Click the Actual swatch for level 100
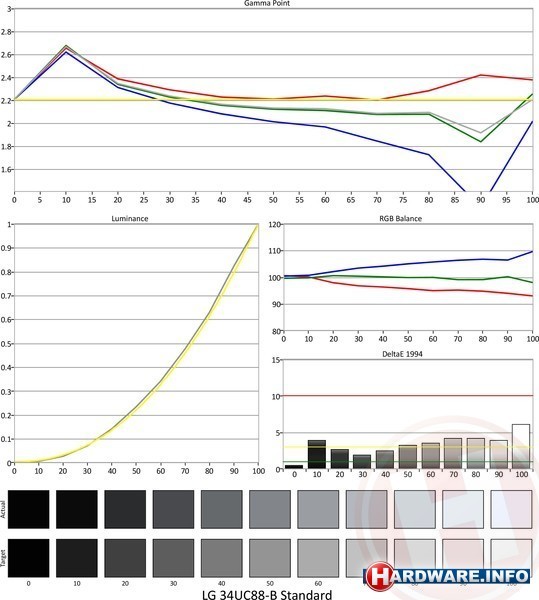 pos(511,509)
